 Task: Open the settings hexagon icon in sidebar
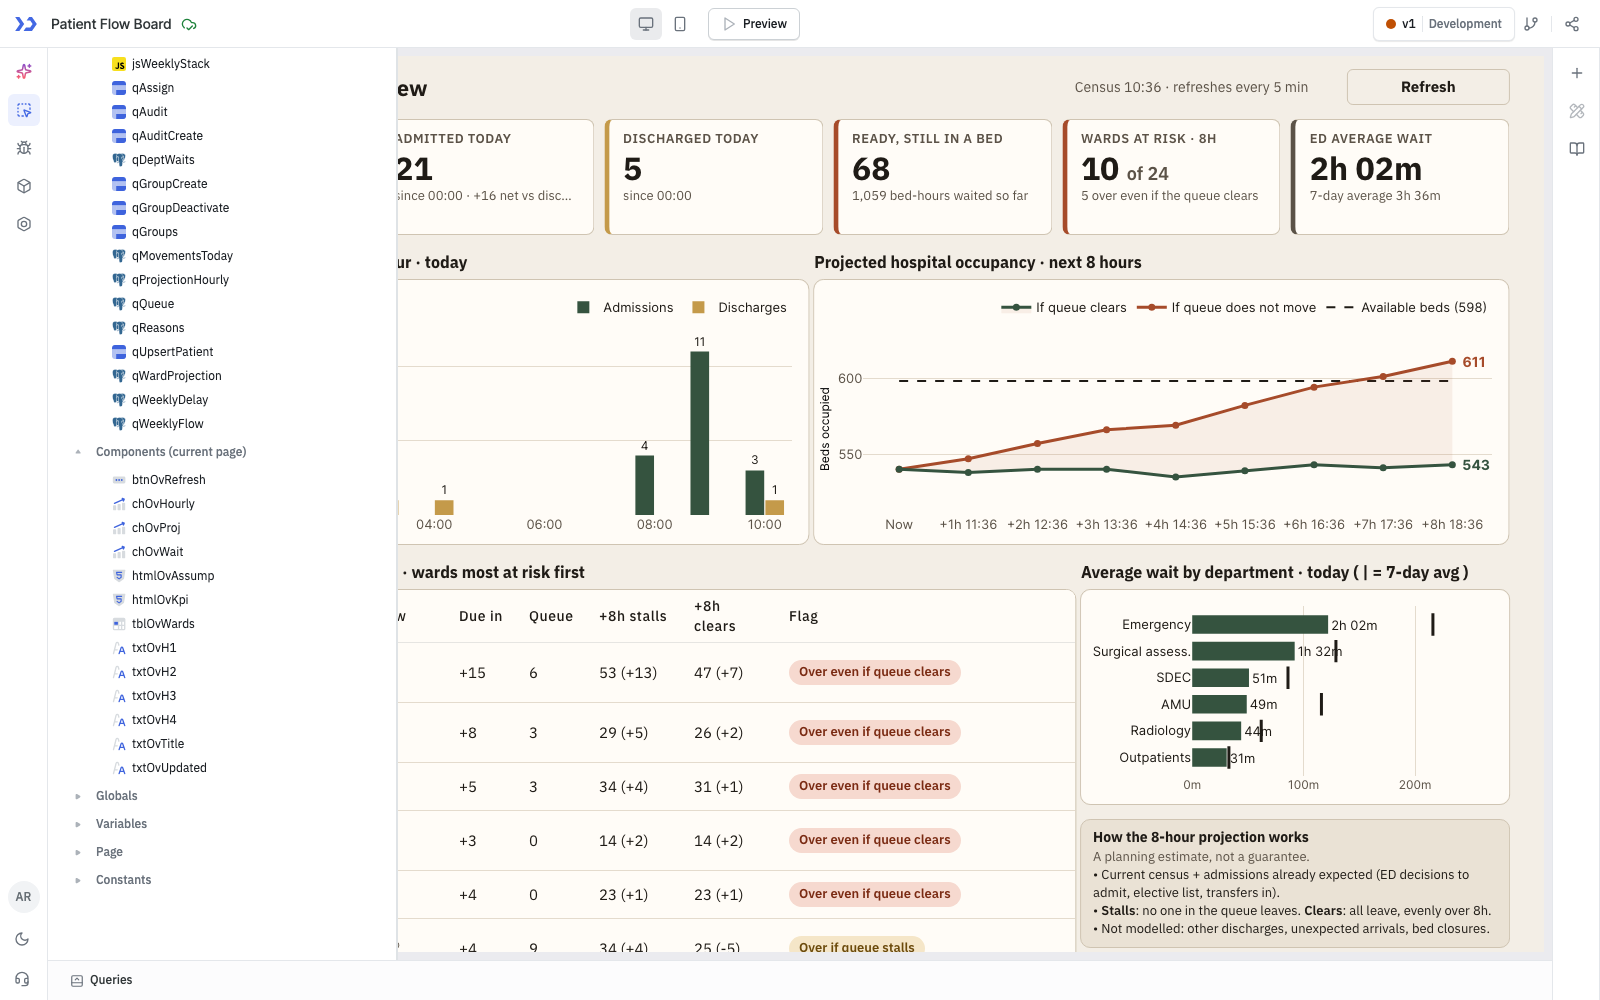tap(24, 224)
